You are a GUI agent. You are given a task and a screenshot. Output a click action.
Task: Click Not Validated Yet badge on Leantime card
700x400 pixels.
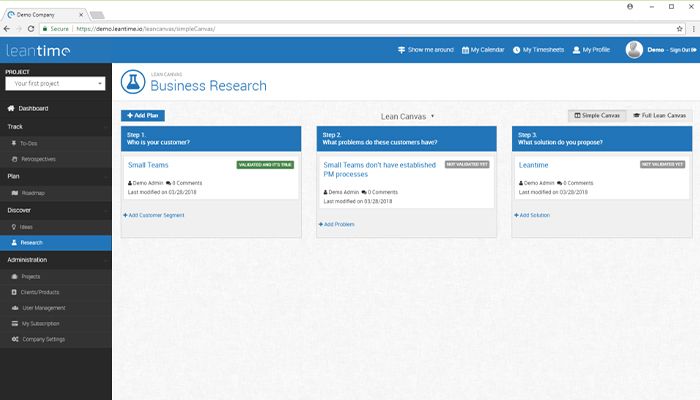point(662,164)
